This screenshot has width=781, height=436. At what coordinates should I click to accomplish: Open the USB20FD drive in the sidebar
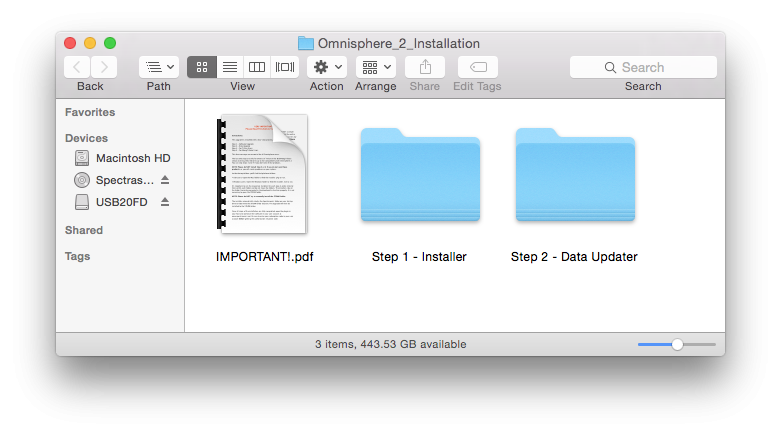coord(122,202)
